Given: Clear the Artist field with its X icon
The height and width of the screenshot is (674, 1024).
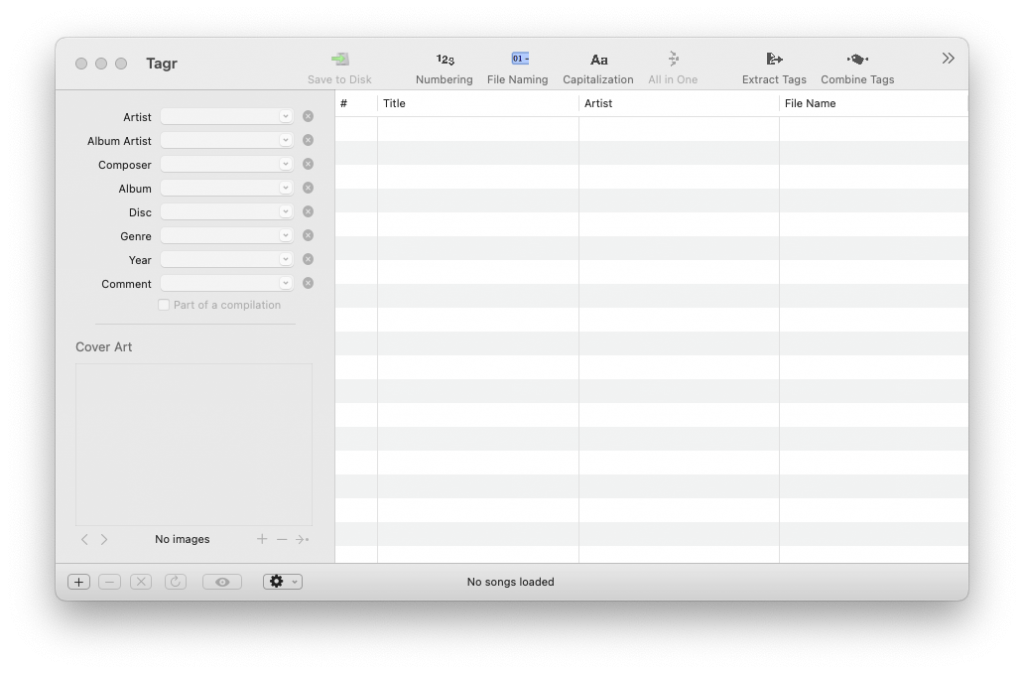Looking at the screenshot, I should coord(308,116).
